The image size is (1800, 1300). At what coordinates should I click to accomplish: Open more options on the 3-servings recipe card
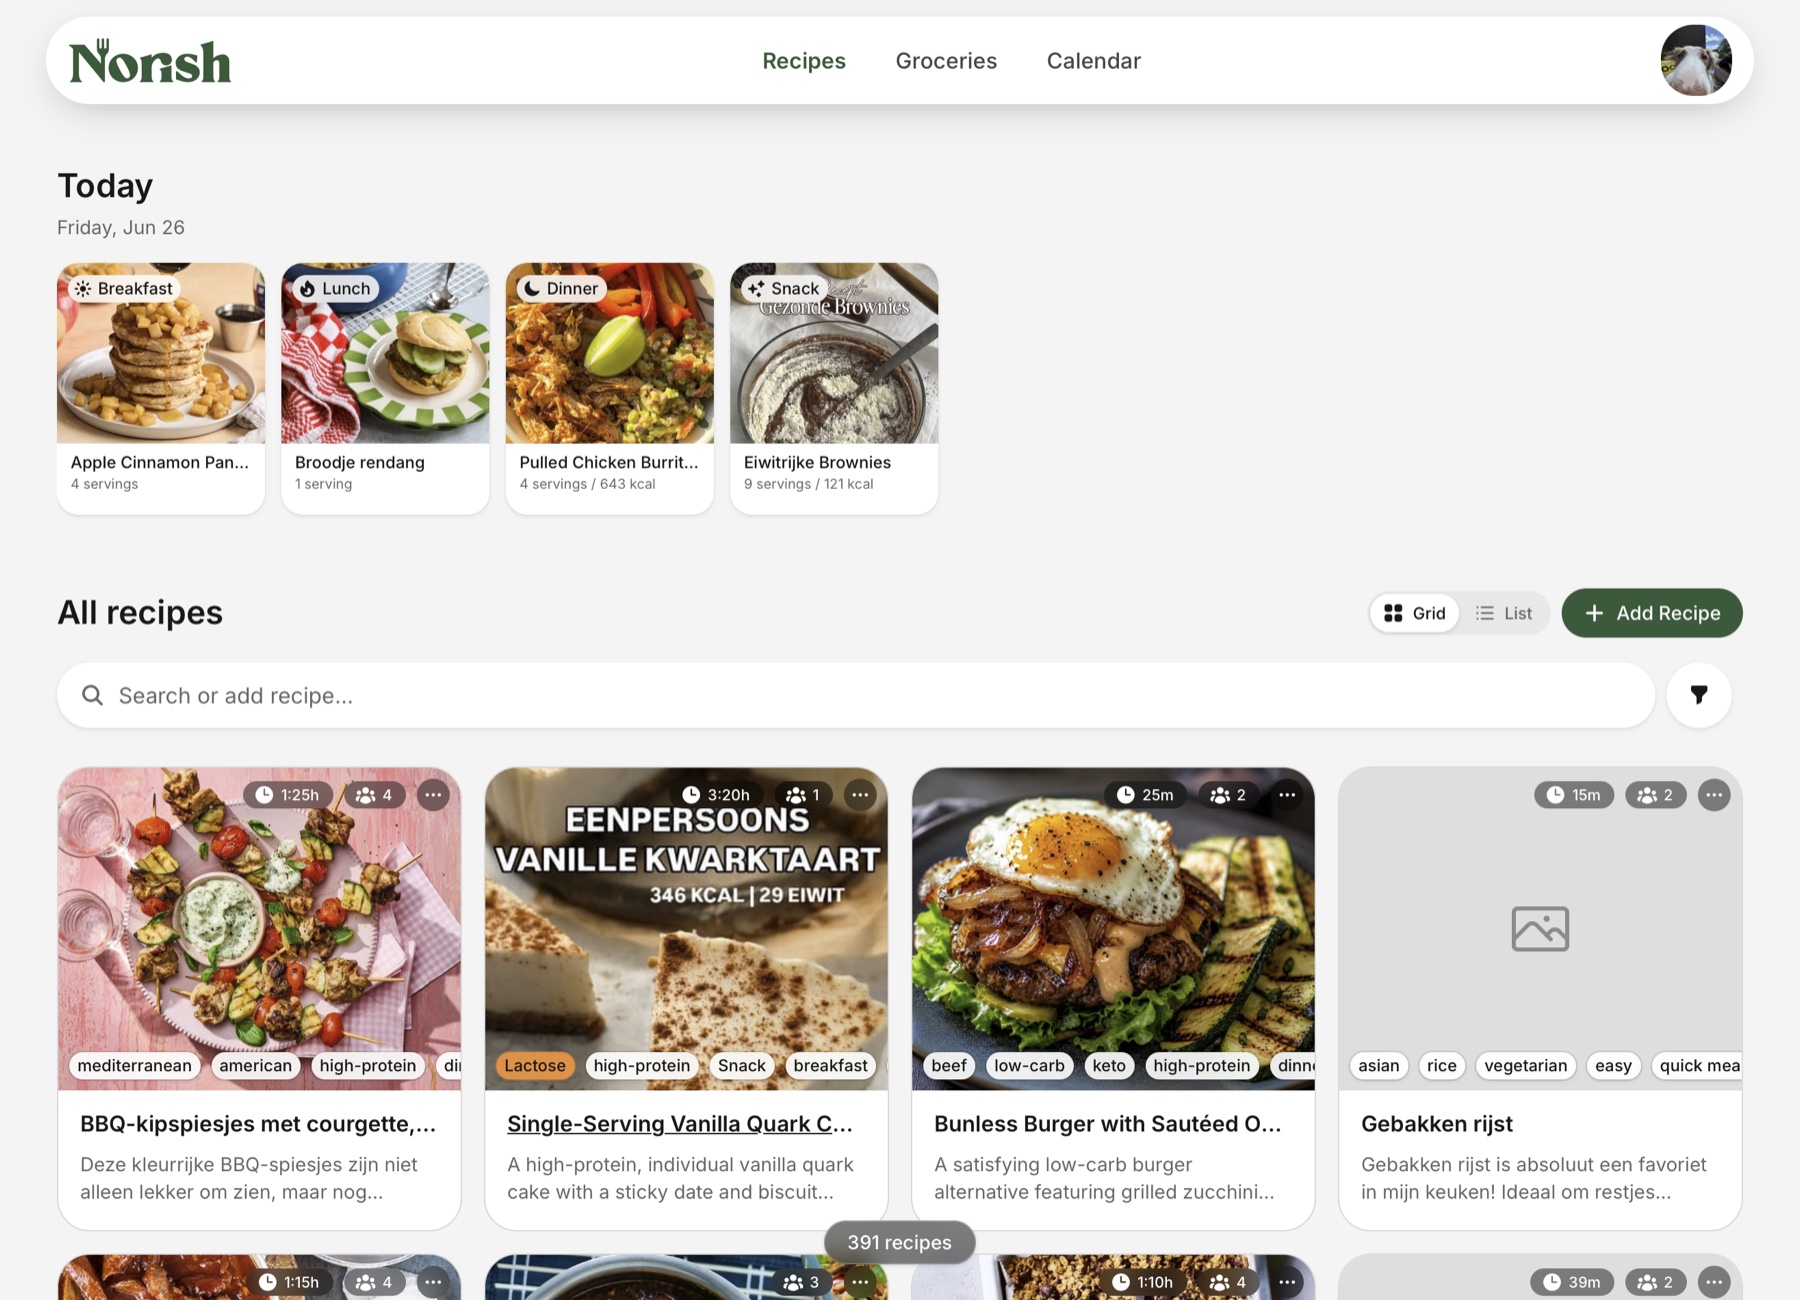point(860,1282)
